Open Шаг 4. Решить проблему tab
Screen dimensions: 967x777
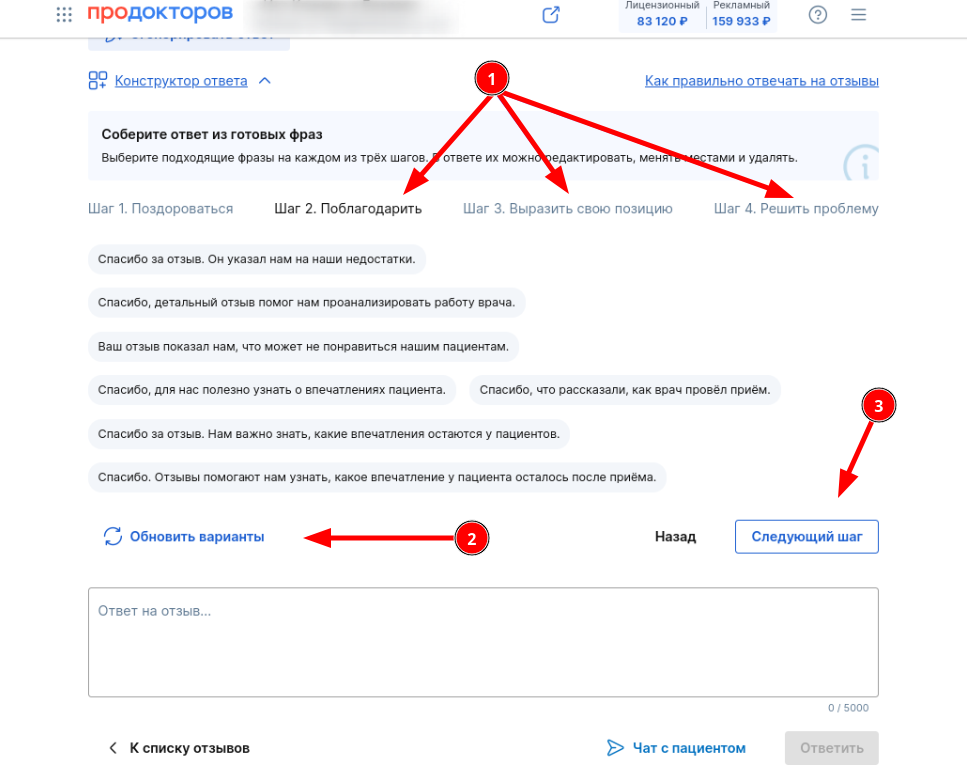796,208
